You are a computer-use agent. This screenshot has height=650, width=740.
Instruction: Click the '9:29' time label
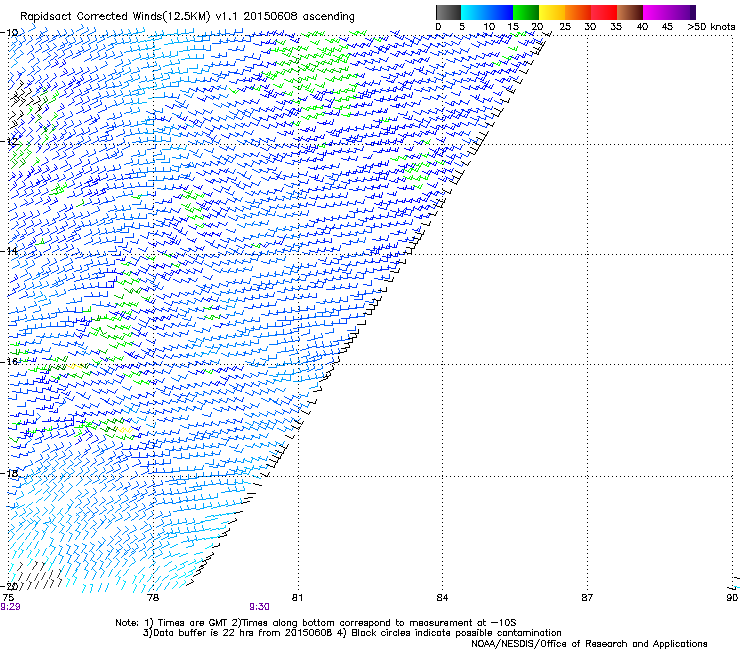click(10, 607)
